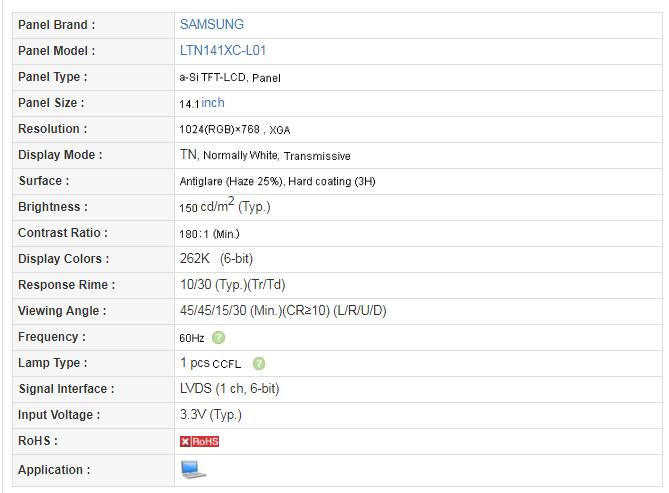Click the '150 cd/m2 (Typ.)' value
The width and height of the screenshot is (669, 493).
pos(225,205)
